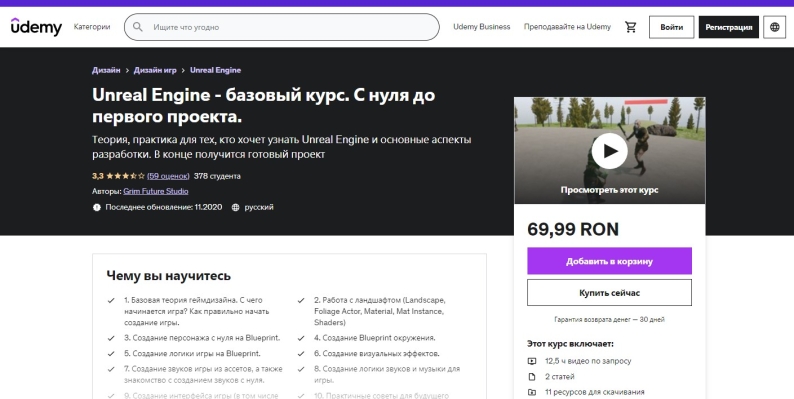Click the Этот курс включает heading
The image size is (794, 399).
(x=570, y=344)
